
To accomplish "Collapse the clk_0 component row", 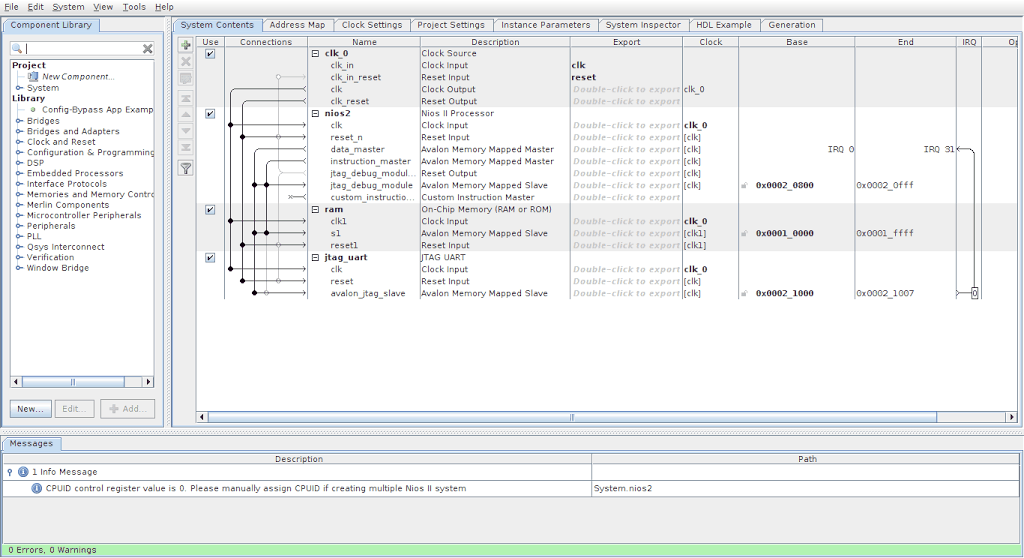I will click(316, 54).
